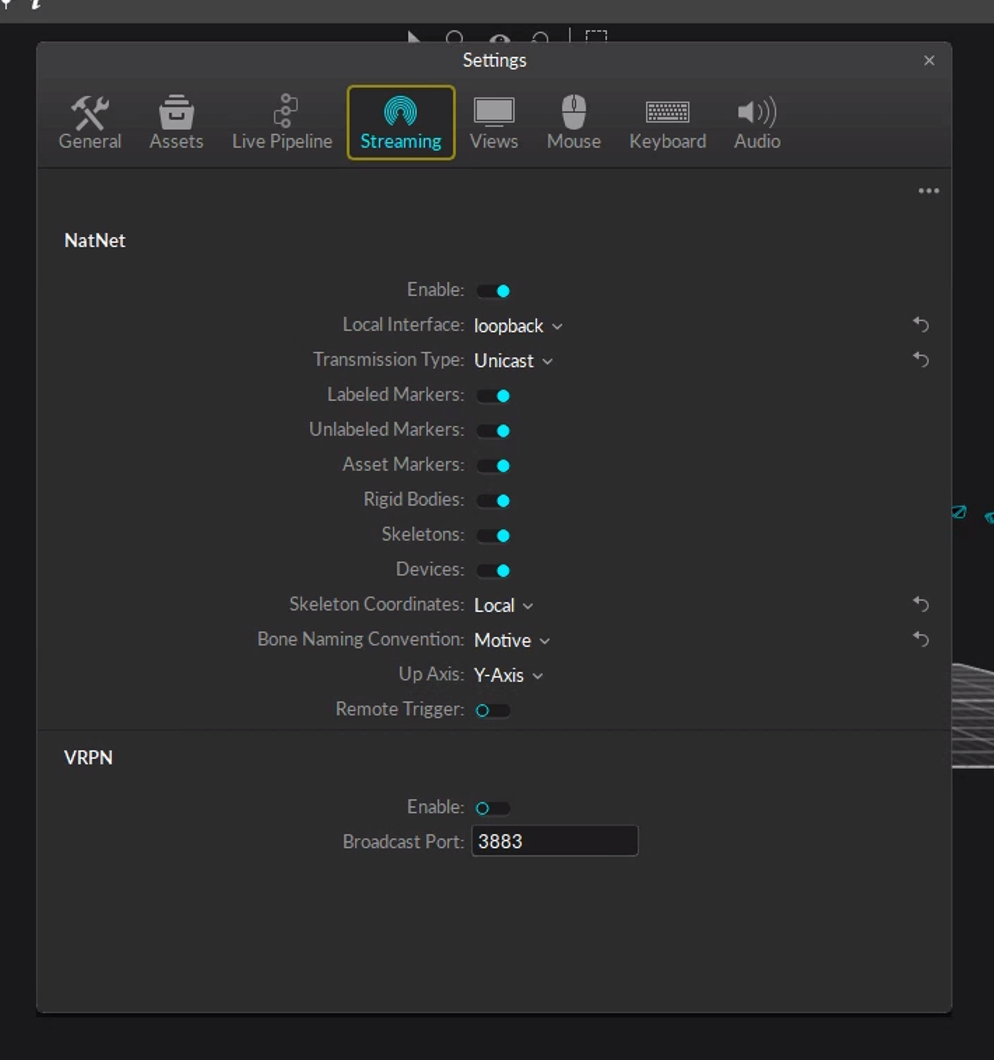Click the Broadcast Port input field
Image resolution: width=994 pixels, height=1060 pixels.
pos(554,841)
